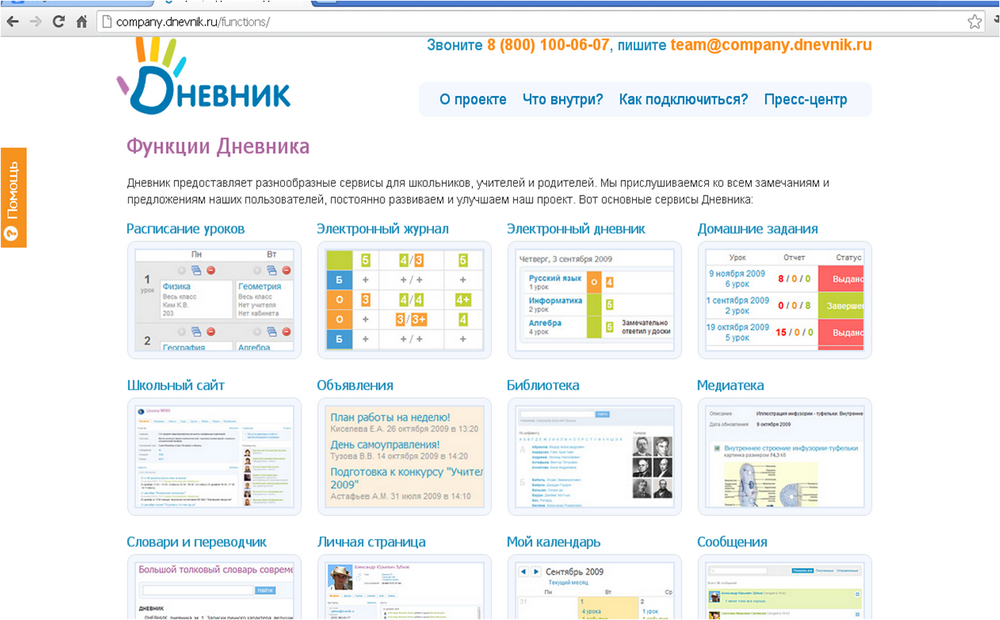
Task: Click the electronic gradebook preview thumbnail
Action: tap(404, 300)
